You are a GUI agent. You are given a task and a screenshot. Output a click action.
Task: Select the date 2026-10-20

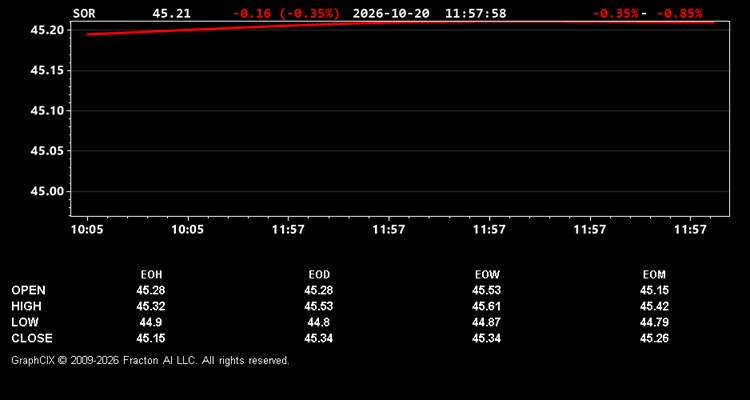coord(391,13)
